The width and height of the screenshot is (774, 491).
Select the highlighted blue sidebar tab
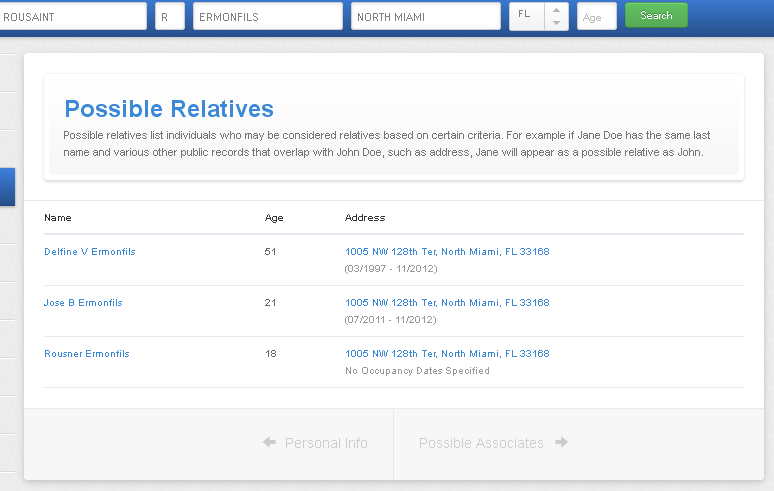[x=7, y=187]
